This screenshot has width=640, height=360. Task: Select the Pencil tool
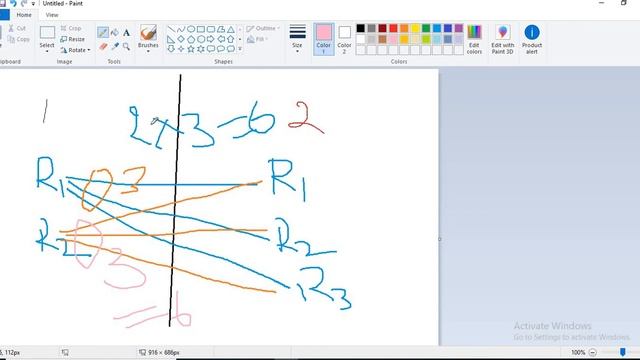coord(103,33)
